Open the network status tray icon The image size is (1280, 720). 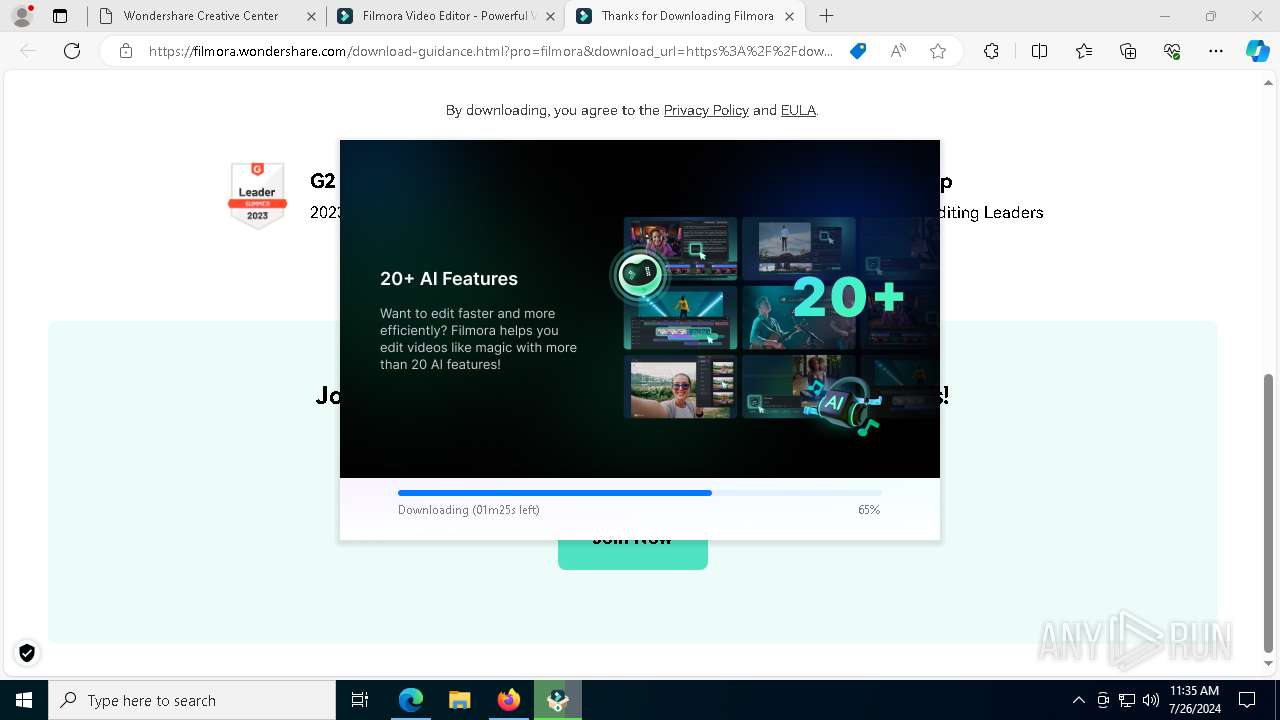click(1127, 700)
